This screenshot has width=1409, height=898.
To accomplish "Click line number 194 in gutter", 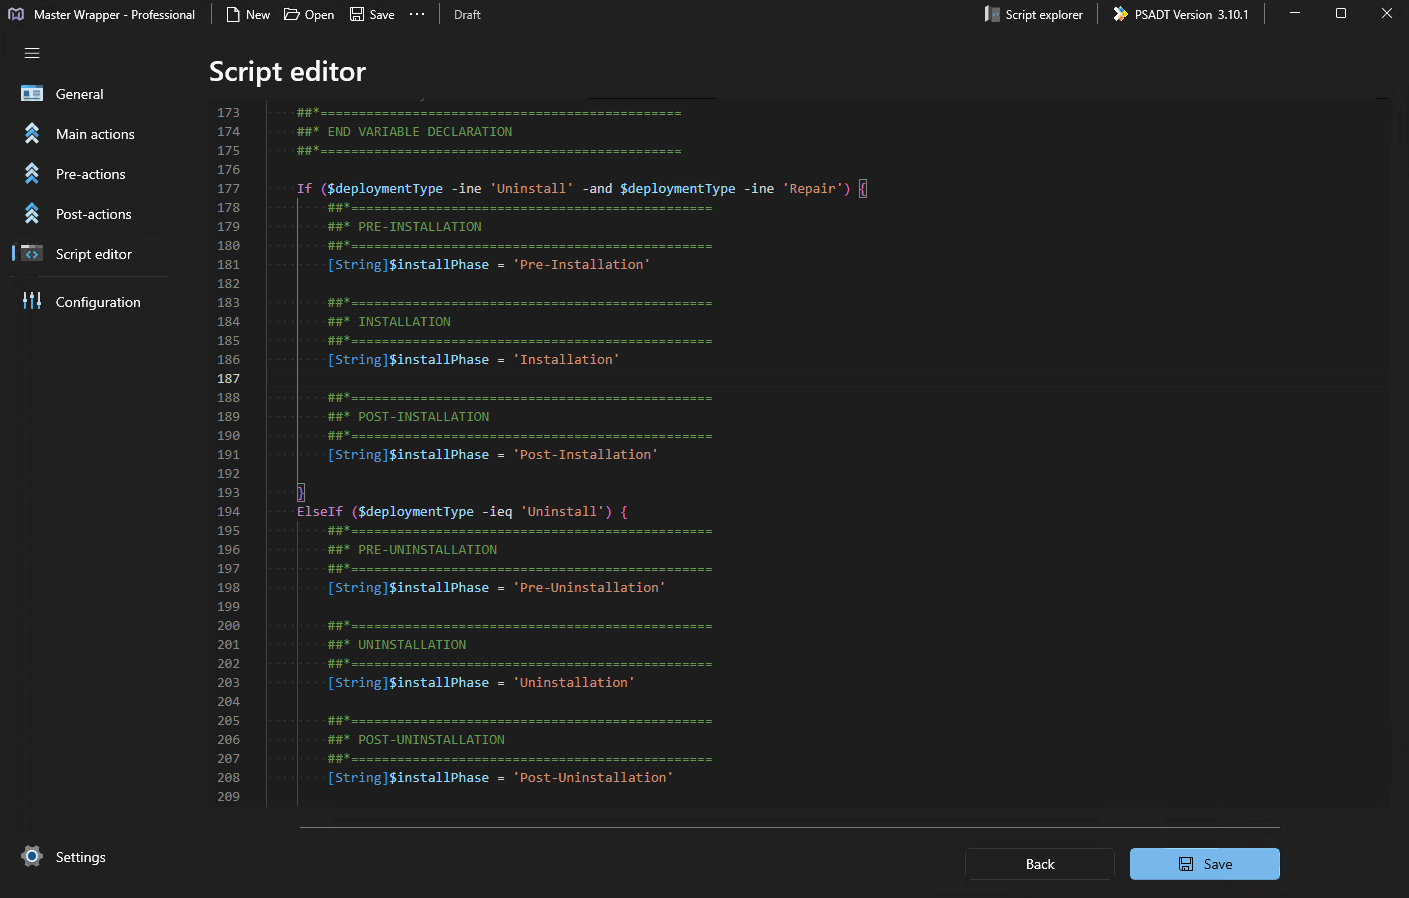I will pyautogui.click(x=228, y=512).
